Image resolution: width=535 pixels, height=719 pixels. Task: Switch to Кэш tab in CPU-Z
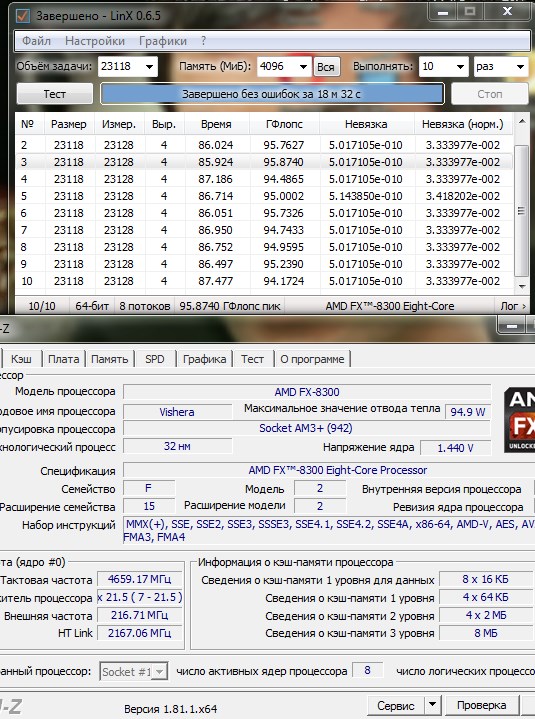[22, 359]
